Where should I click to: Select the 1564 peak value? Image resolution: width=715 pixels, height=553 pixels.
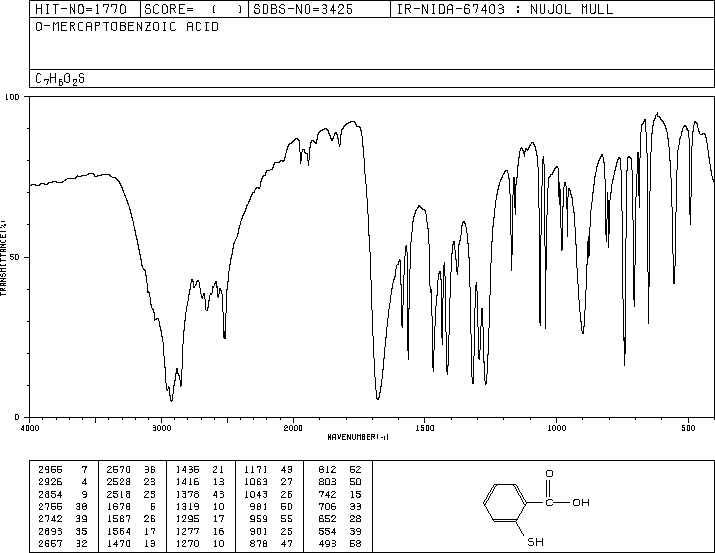coord(119,531)
